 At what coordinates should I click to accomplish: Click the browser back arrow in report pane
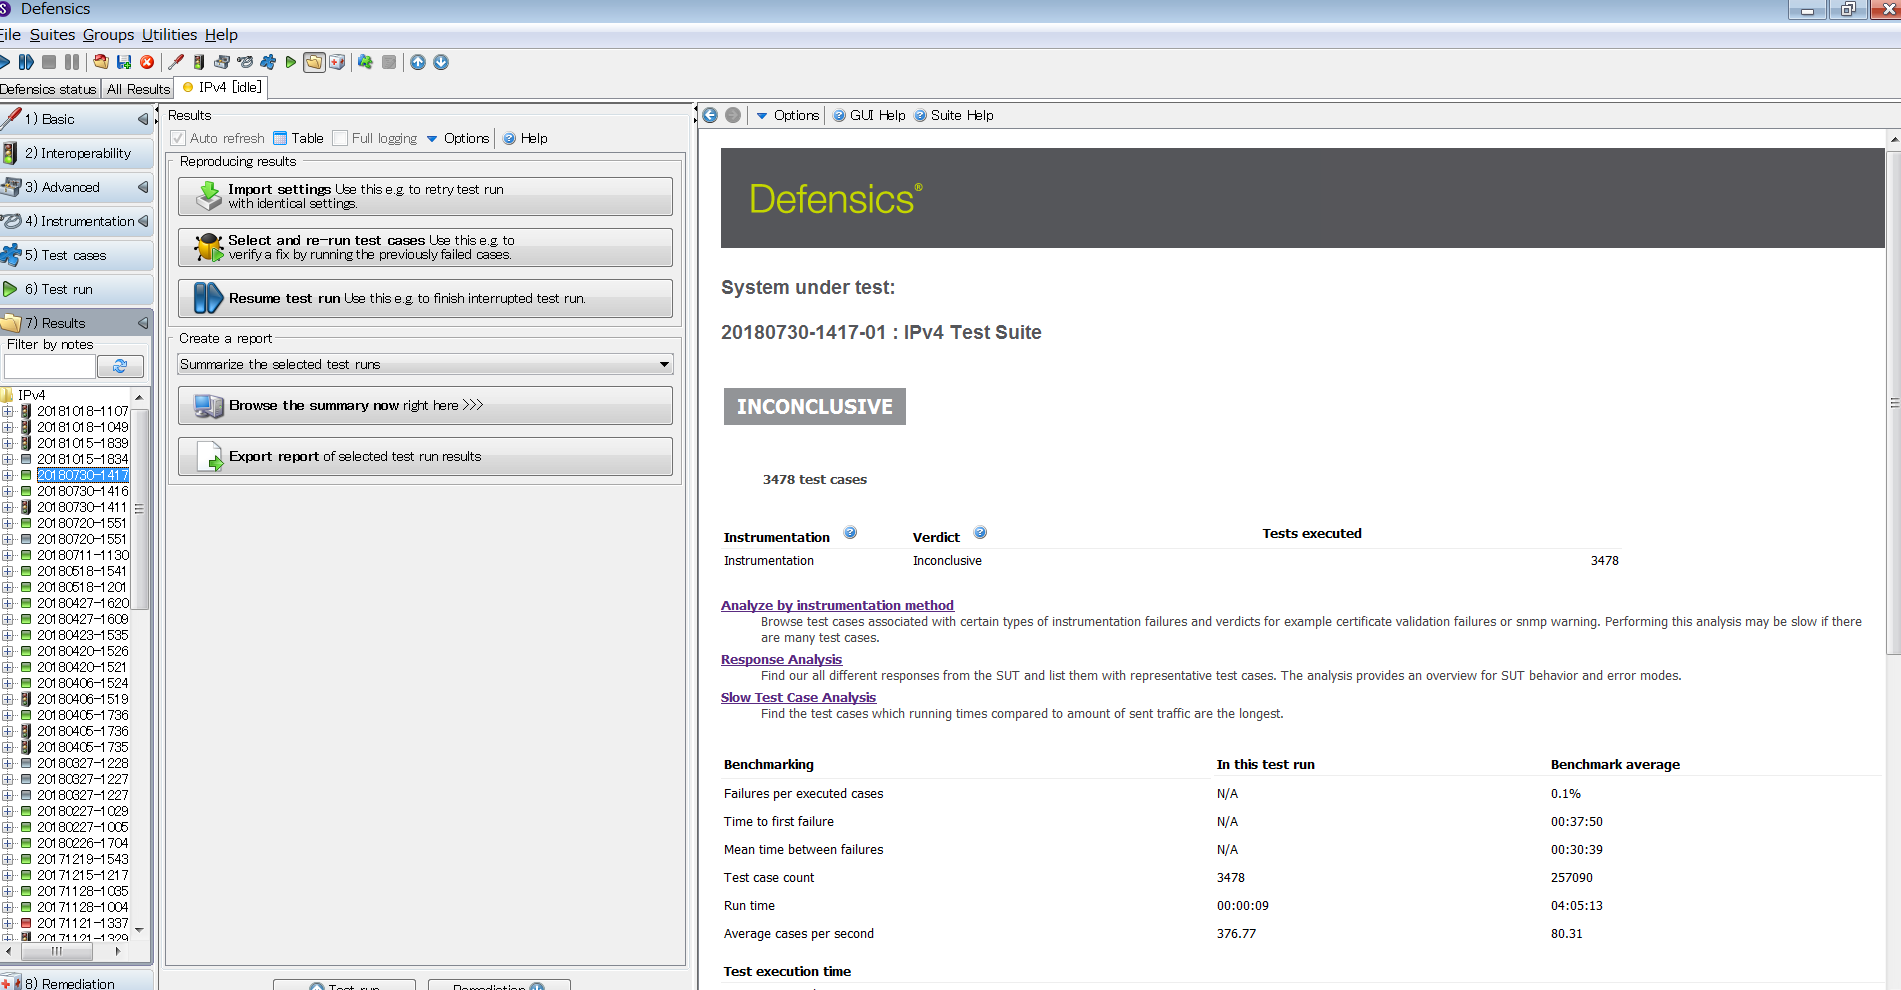(x=710, y=115)
